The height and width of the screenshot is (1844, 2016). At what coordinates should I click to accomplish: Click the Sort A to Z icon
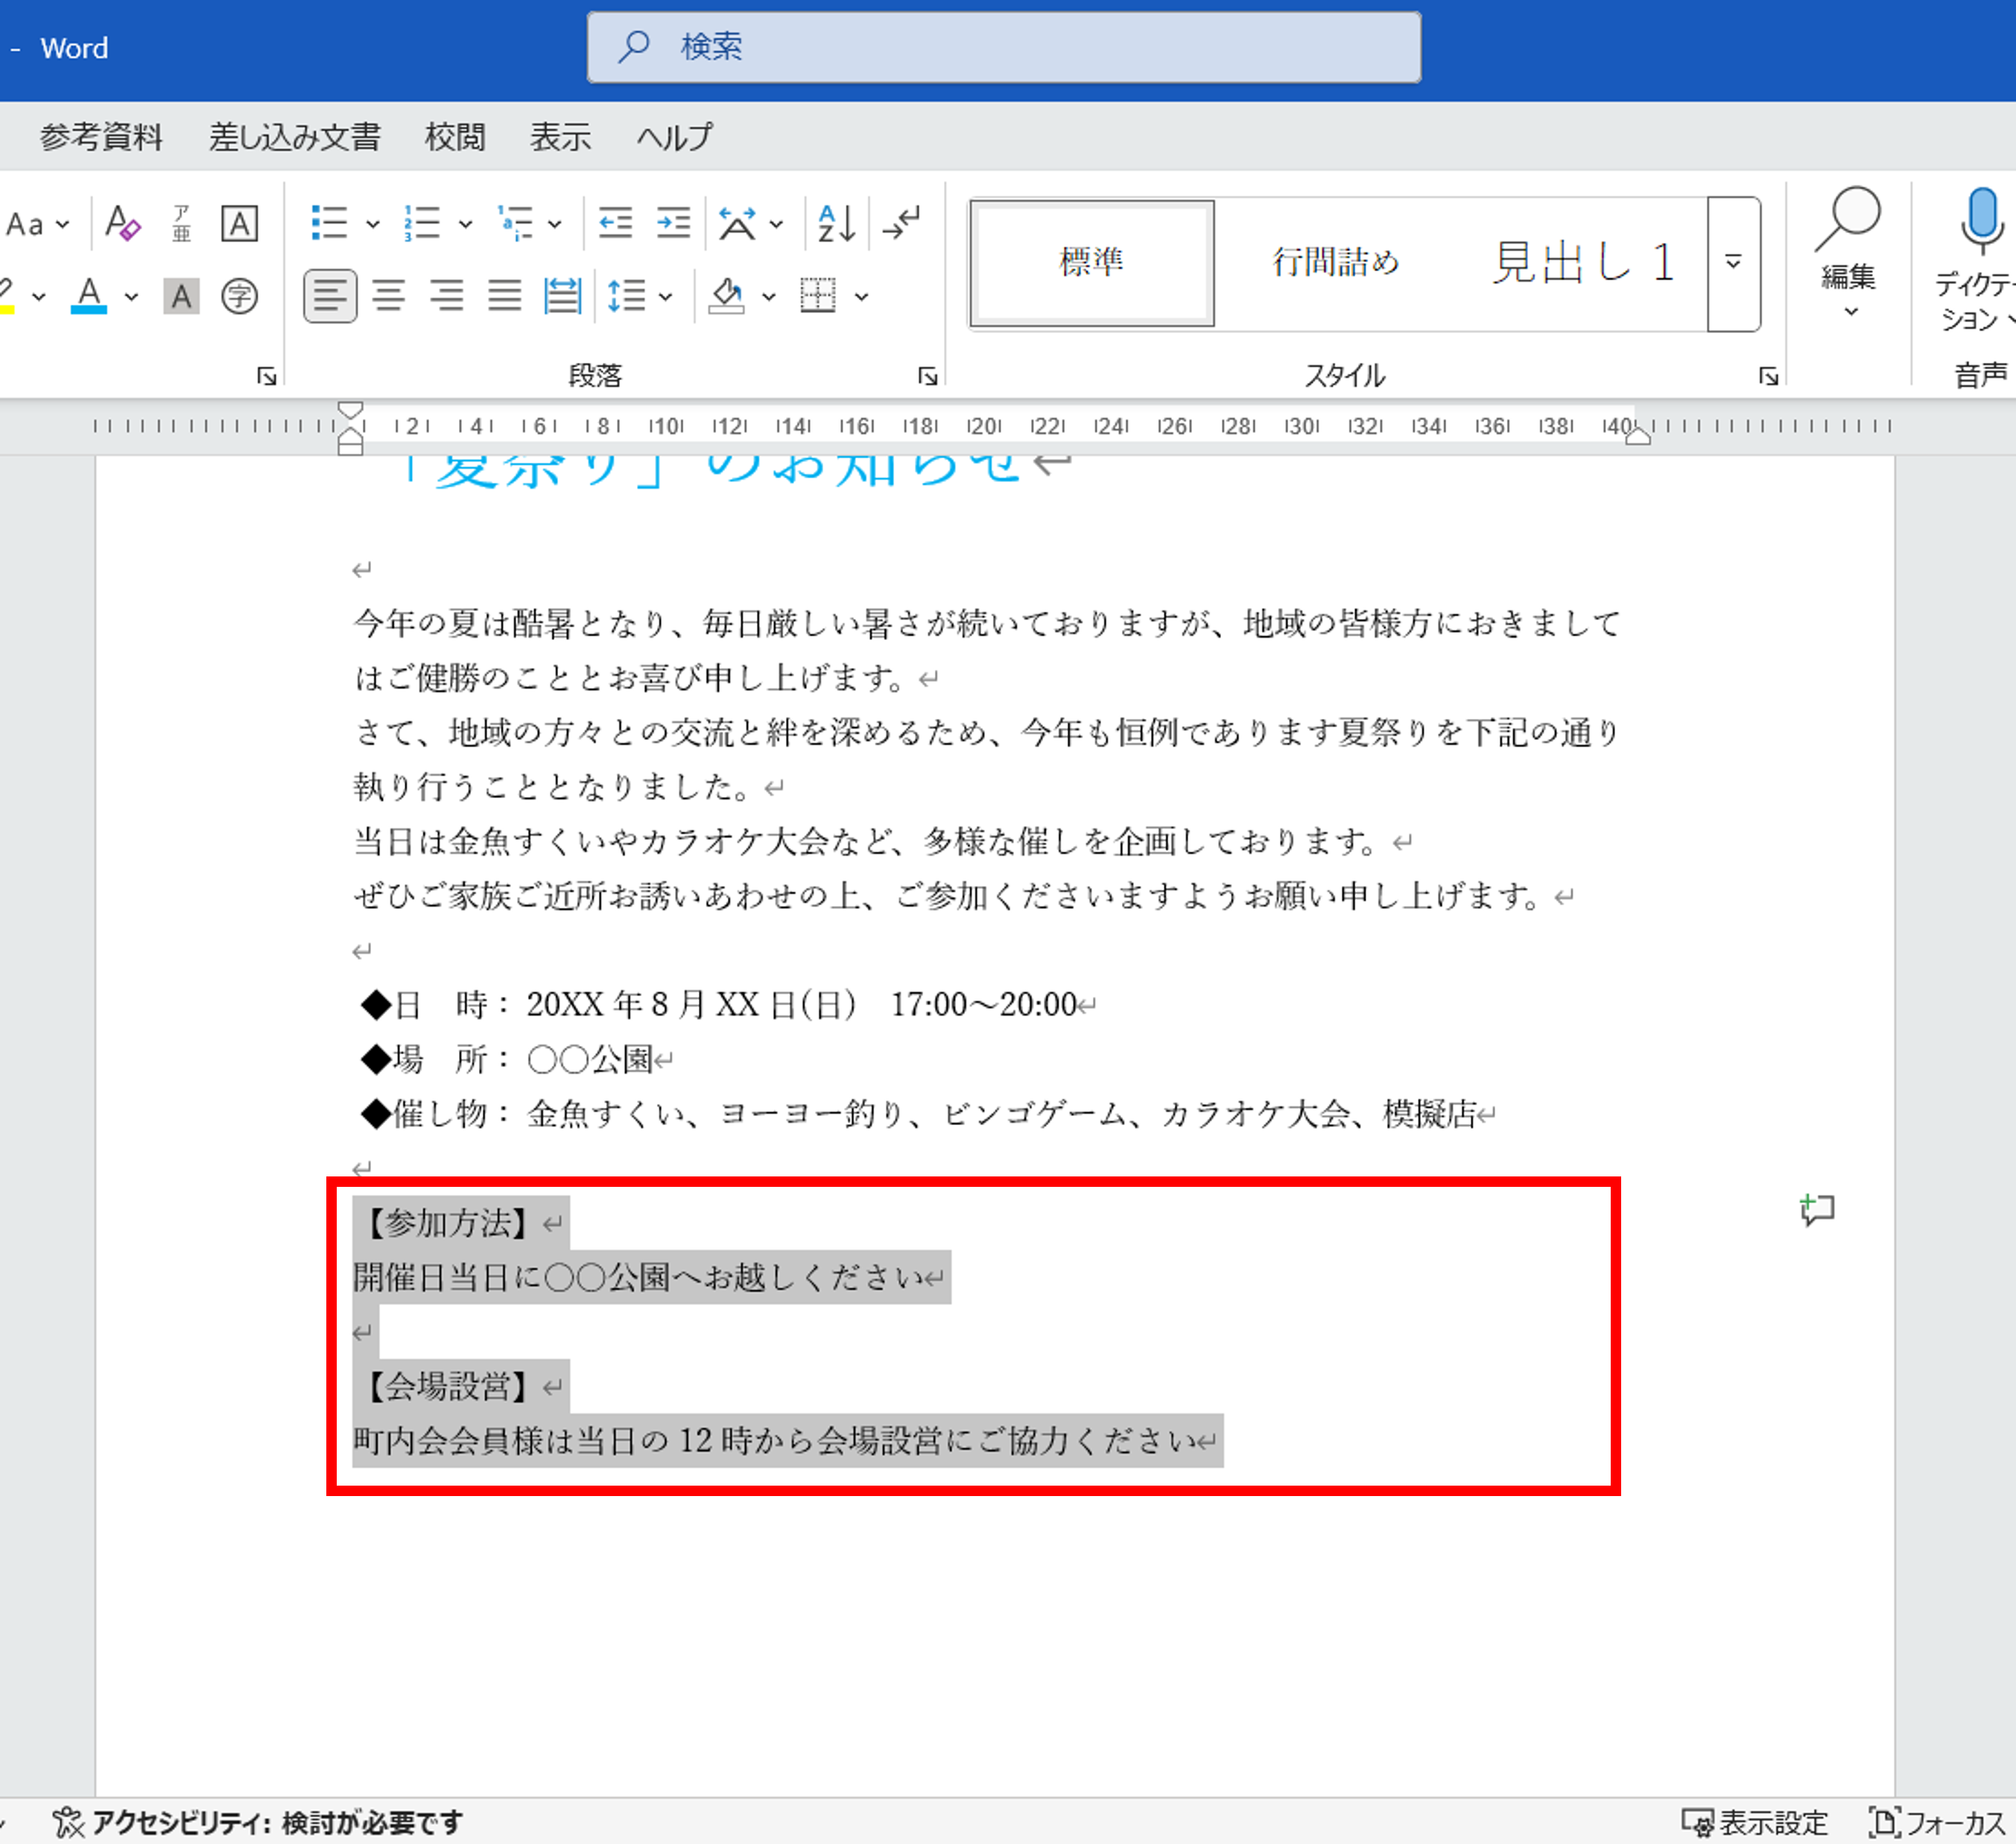[x=836, y=223]
